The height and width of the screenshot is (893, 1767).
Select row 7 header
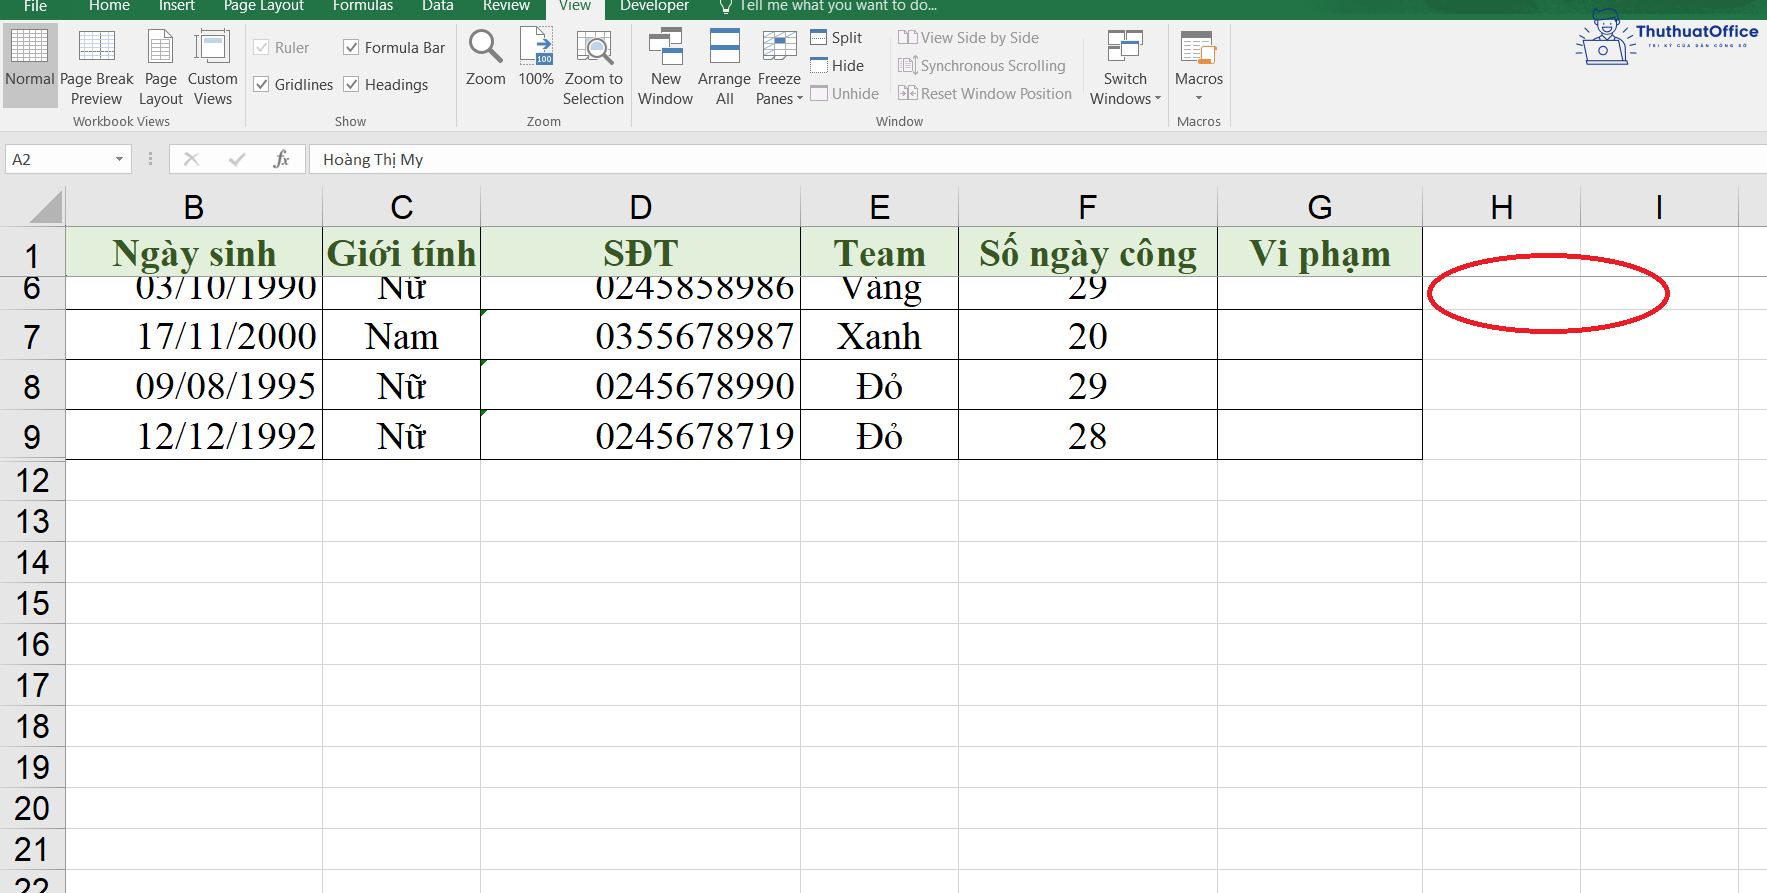(x=32, y=336)
